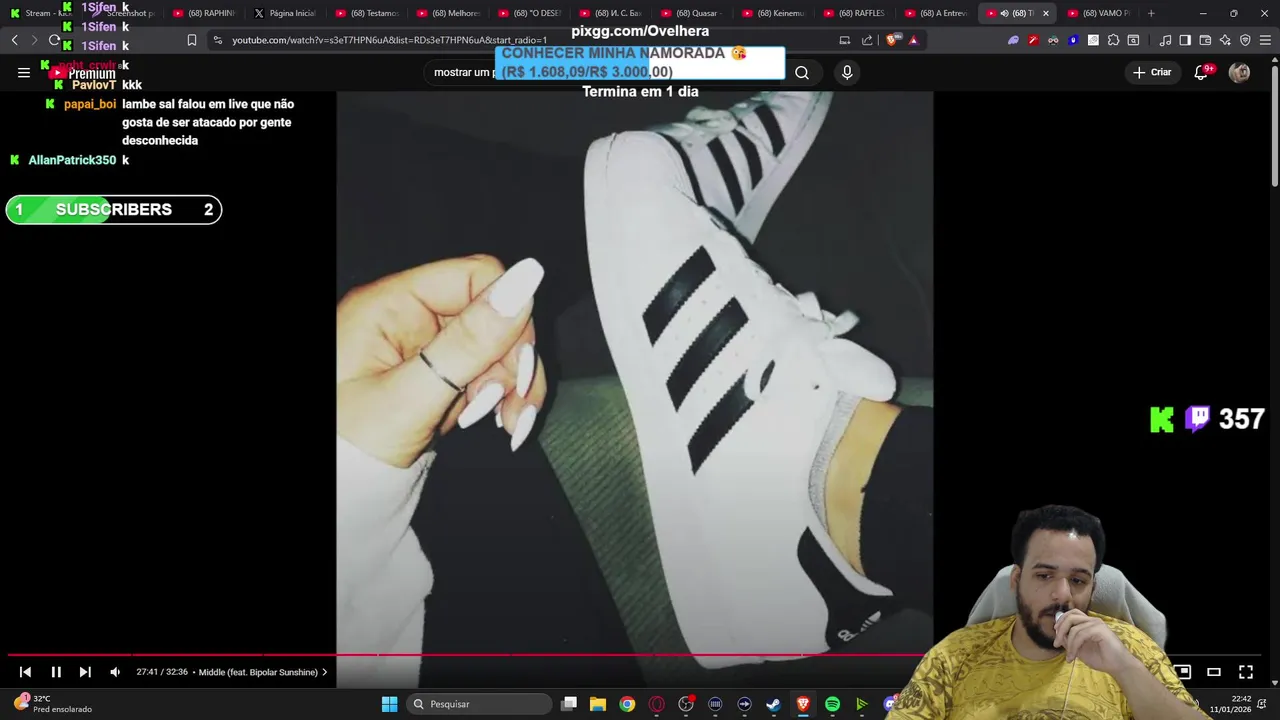Open the YouTube notifications bell
Screen dimensions: 1280x720
click(1201, 72)
